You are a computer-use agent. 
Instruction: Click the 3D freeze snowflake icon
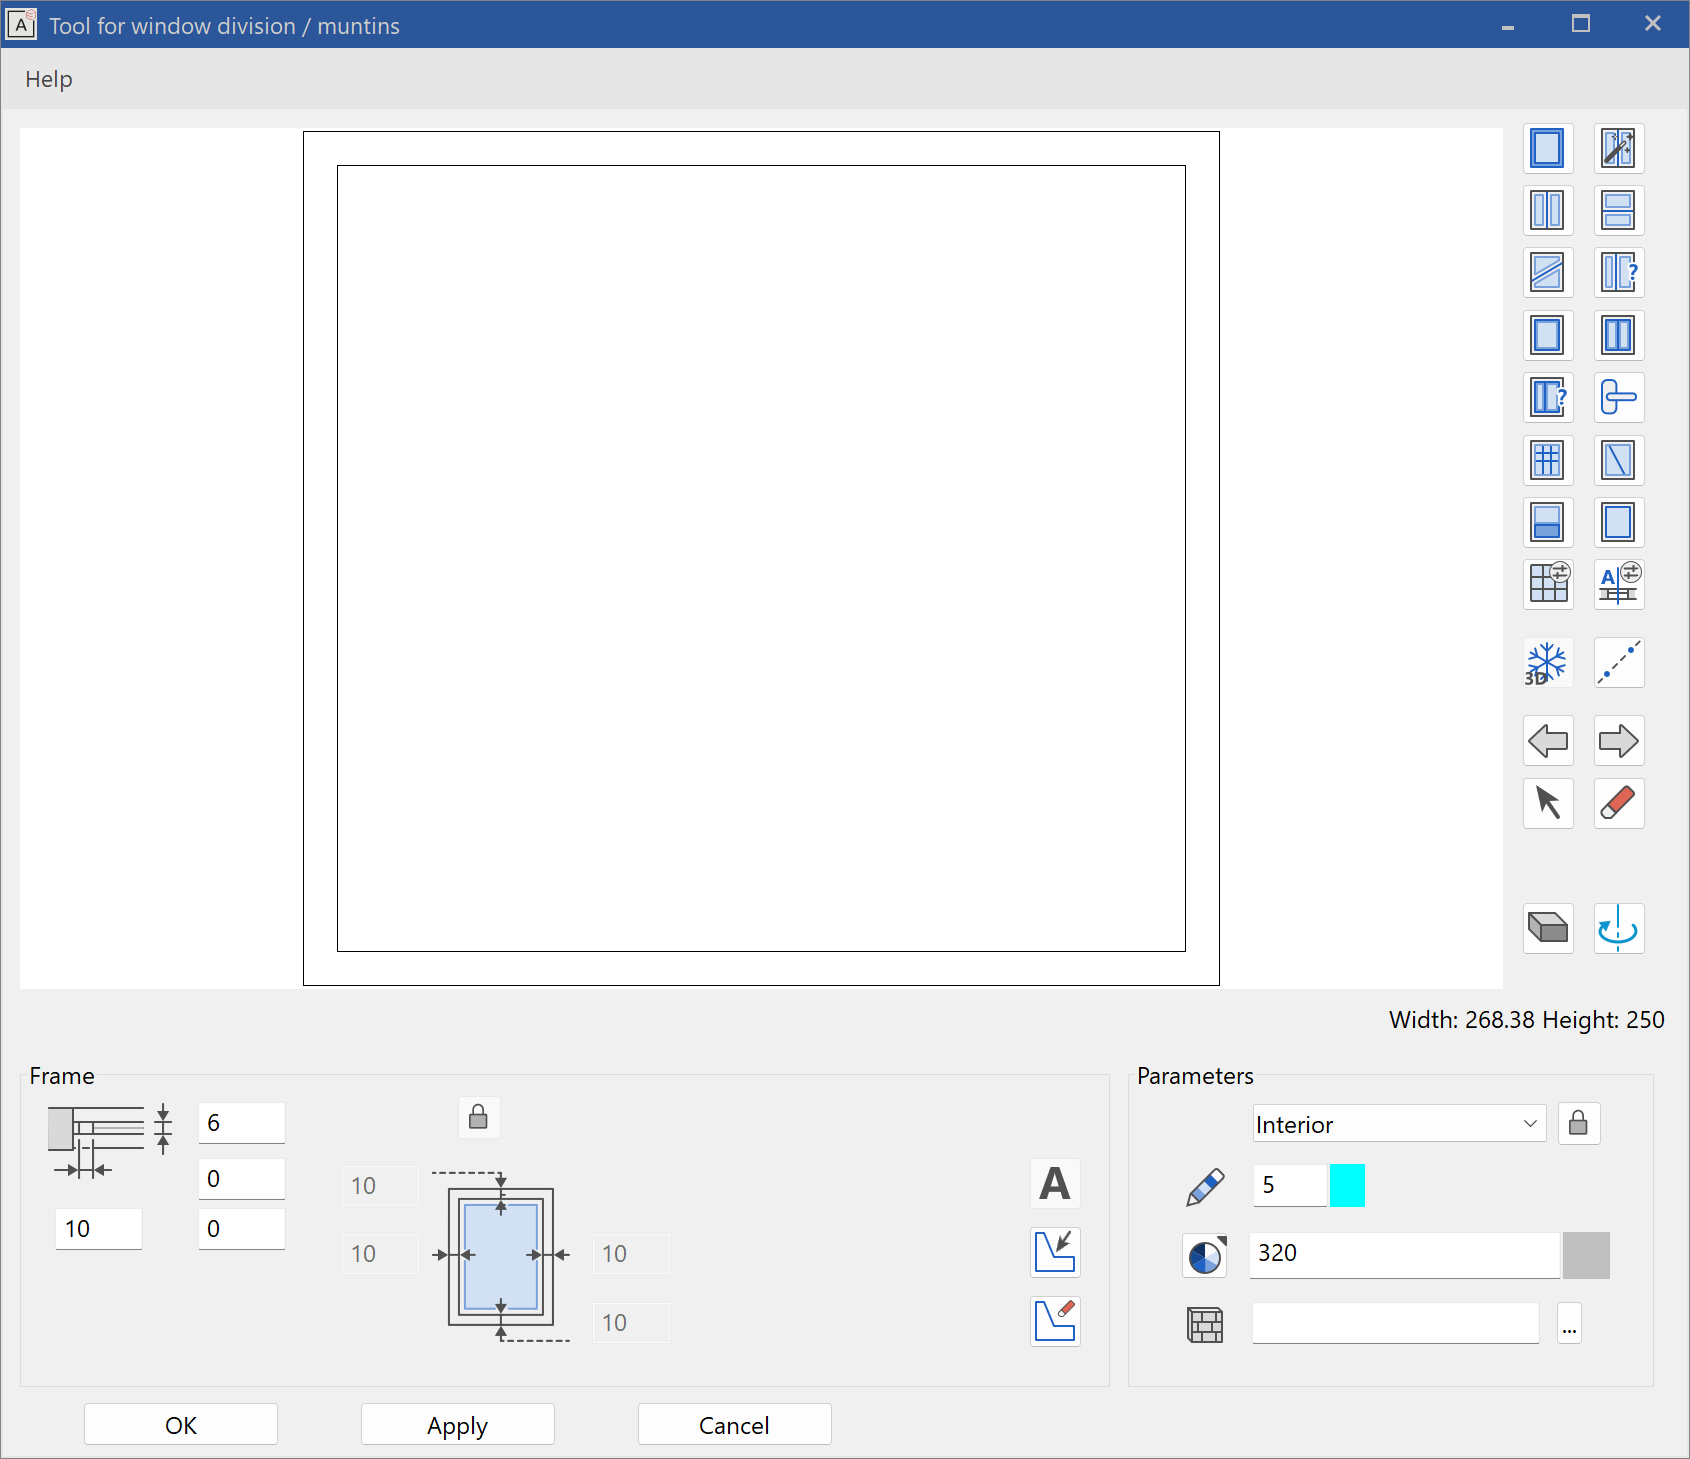(x=1548, y=663)
